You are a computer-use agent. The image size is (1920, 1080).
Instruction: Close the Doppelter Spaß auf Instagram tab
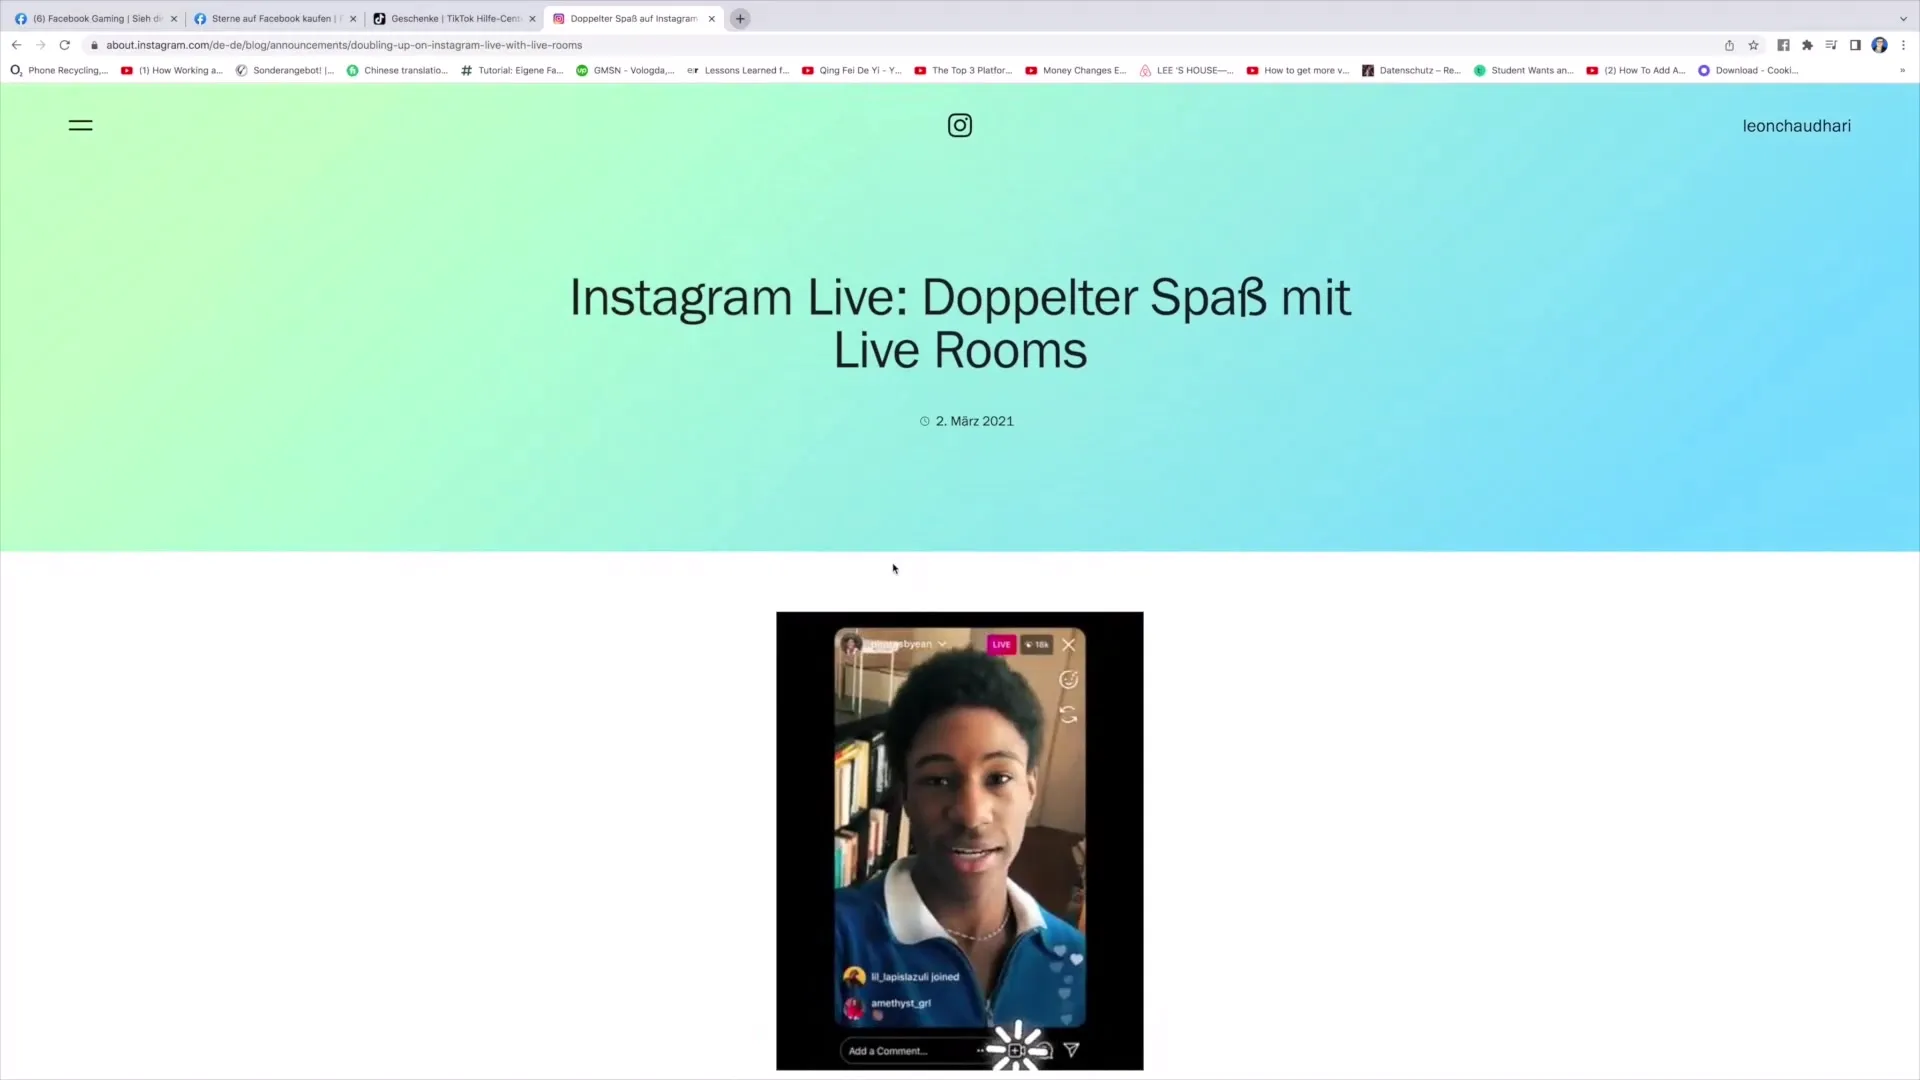tap(712, 19)
